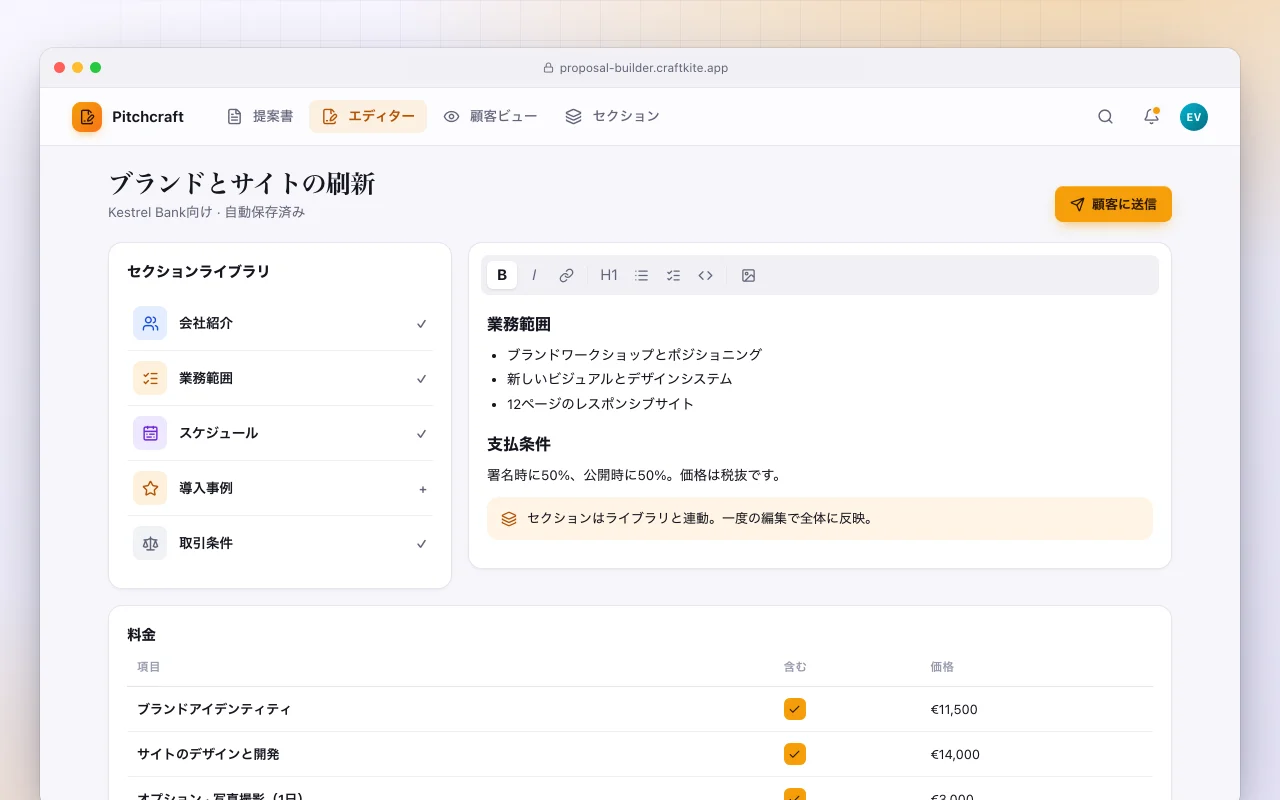Click the library-sync info banner
This screenshot has width=1280, height=800.
point(820,519)
